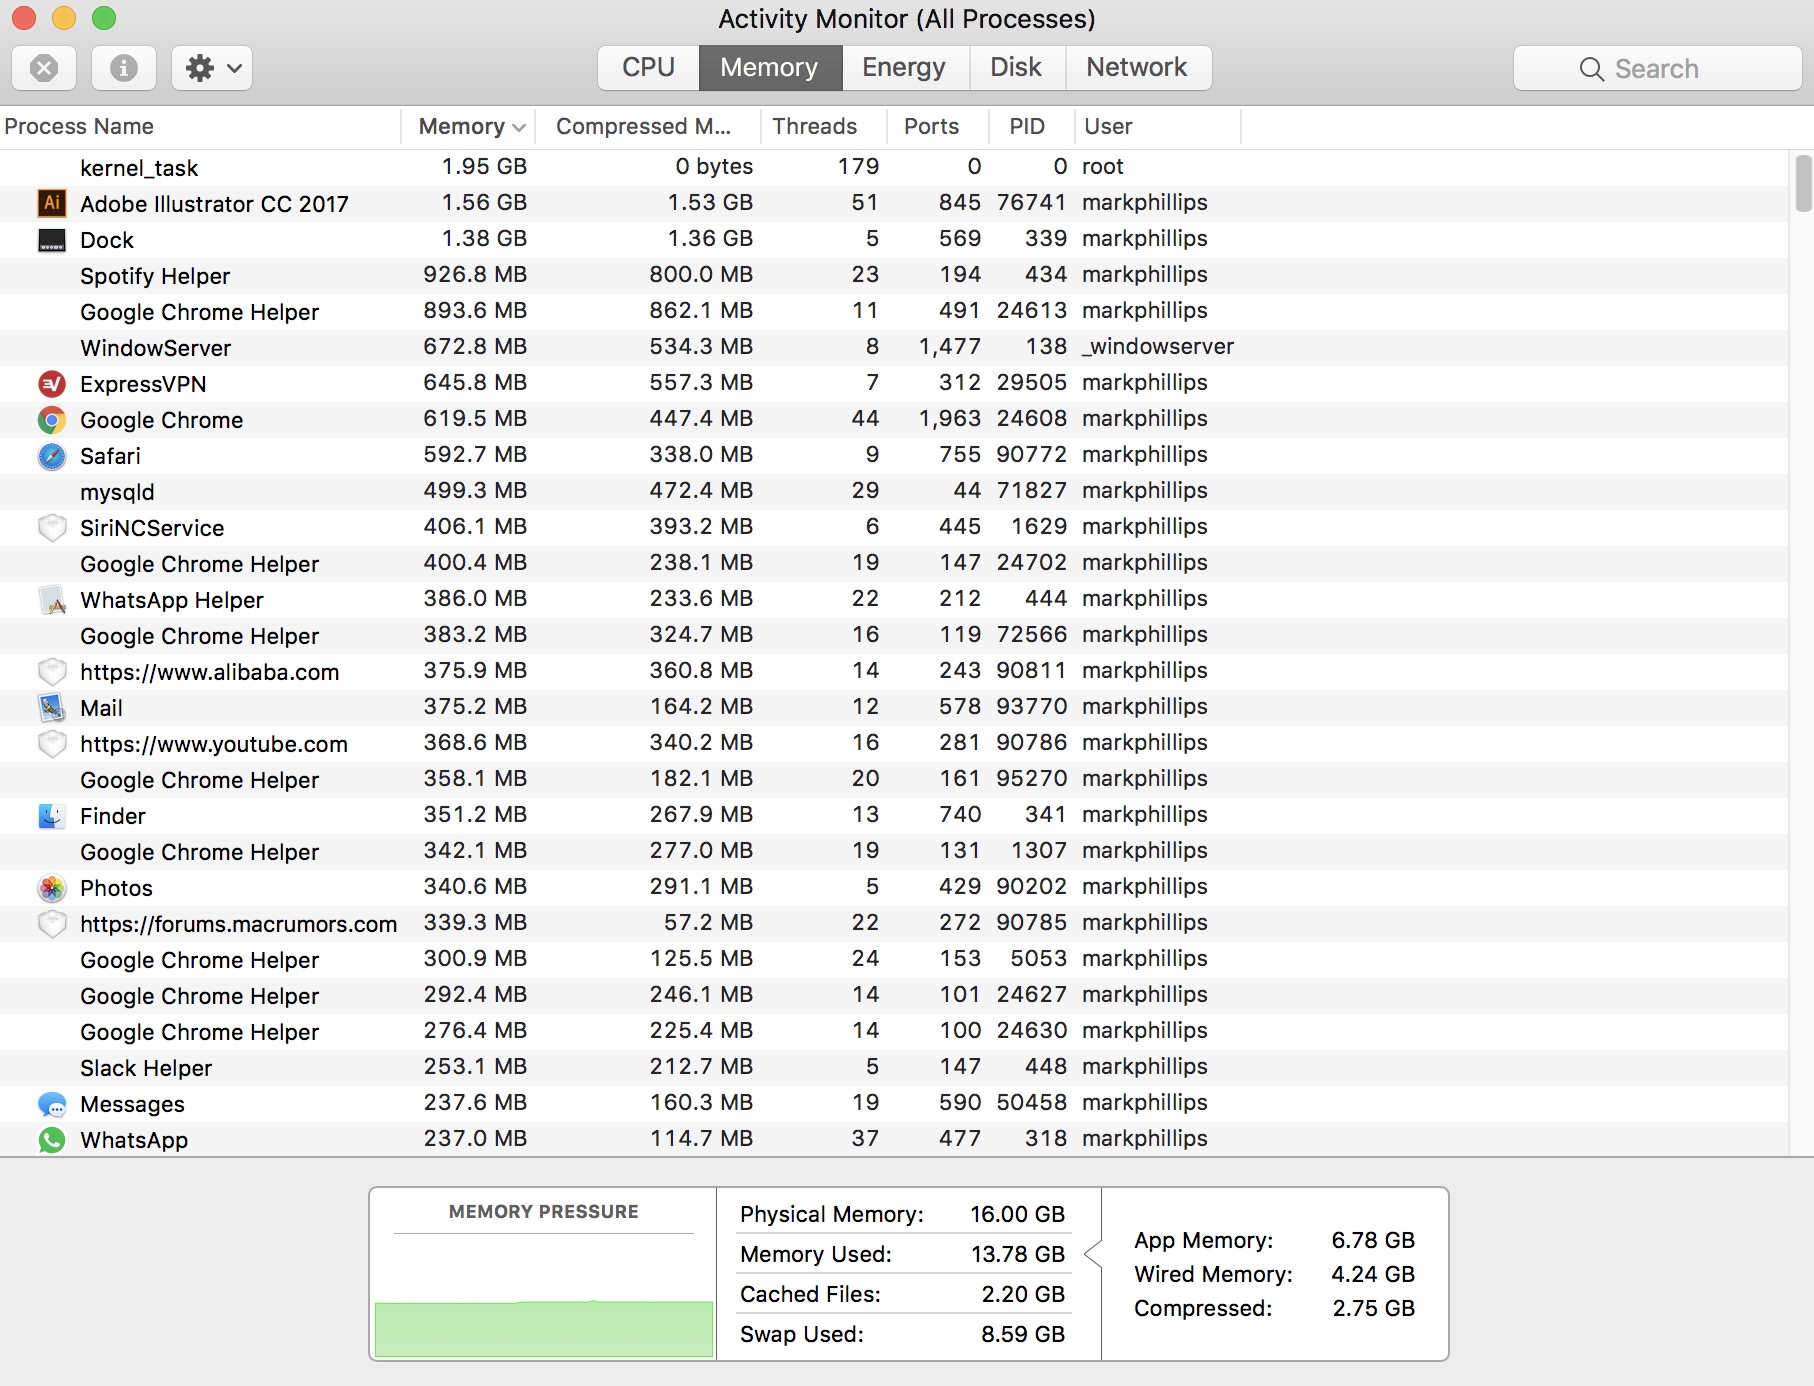Select Google Chrome Helper with PID 24613
Screen dimensions: 1814x1386
coord(894,311)
